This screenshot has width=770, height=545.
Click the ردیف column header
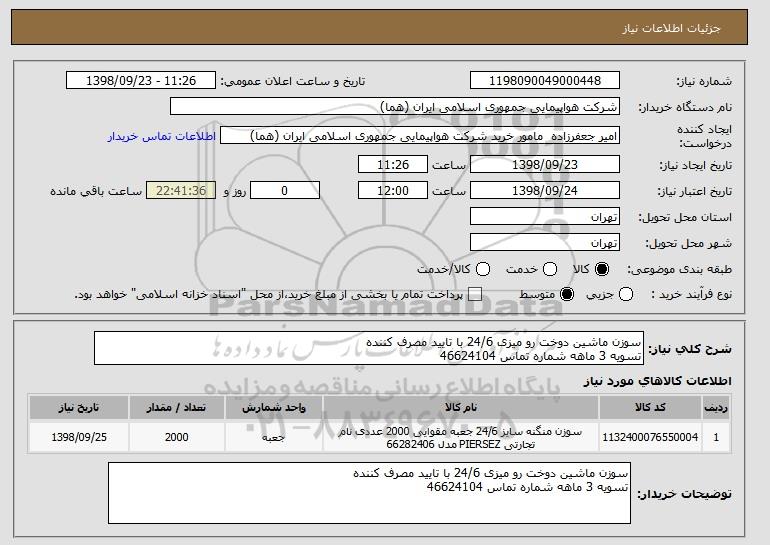[716, 408]
